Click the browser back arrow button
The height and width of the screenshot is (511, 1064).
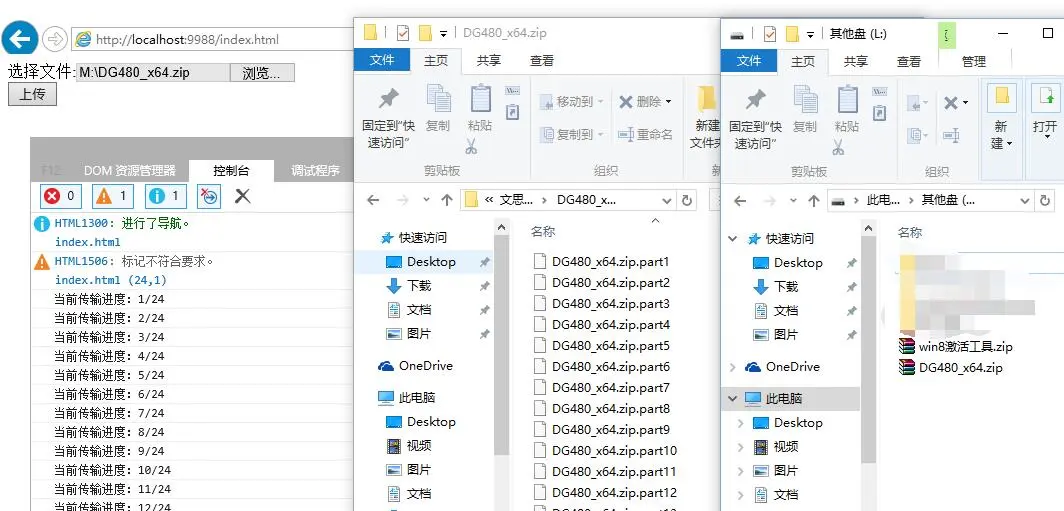tap(20, 39)
